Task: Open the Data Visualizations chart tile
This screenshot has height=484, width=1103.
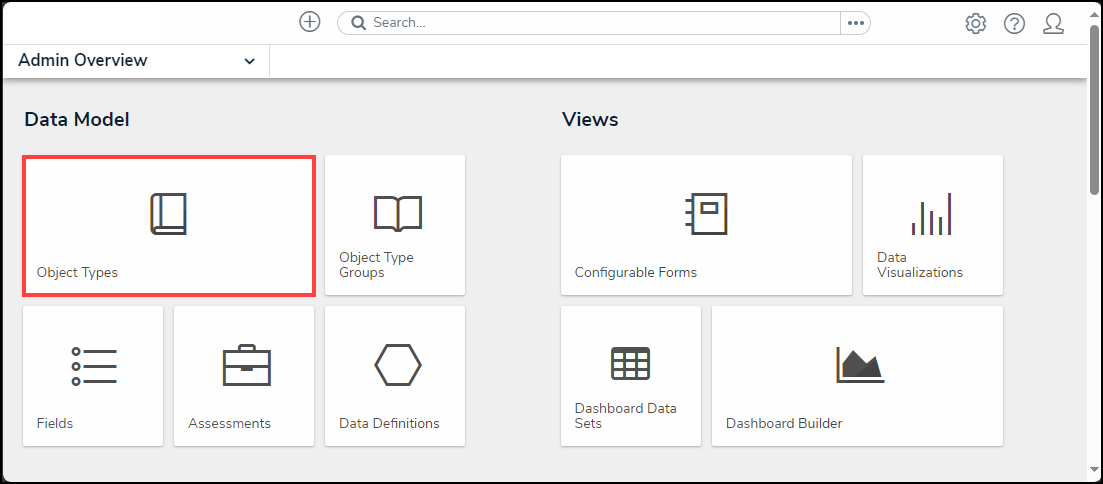Action: (x=932, y=225)
